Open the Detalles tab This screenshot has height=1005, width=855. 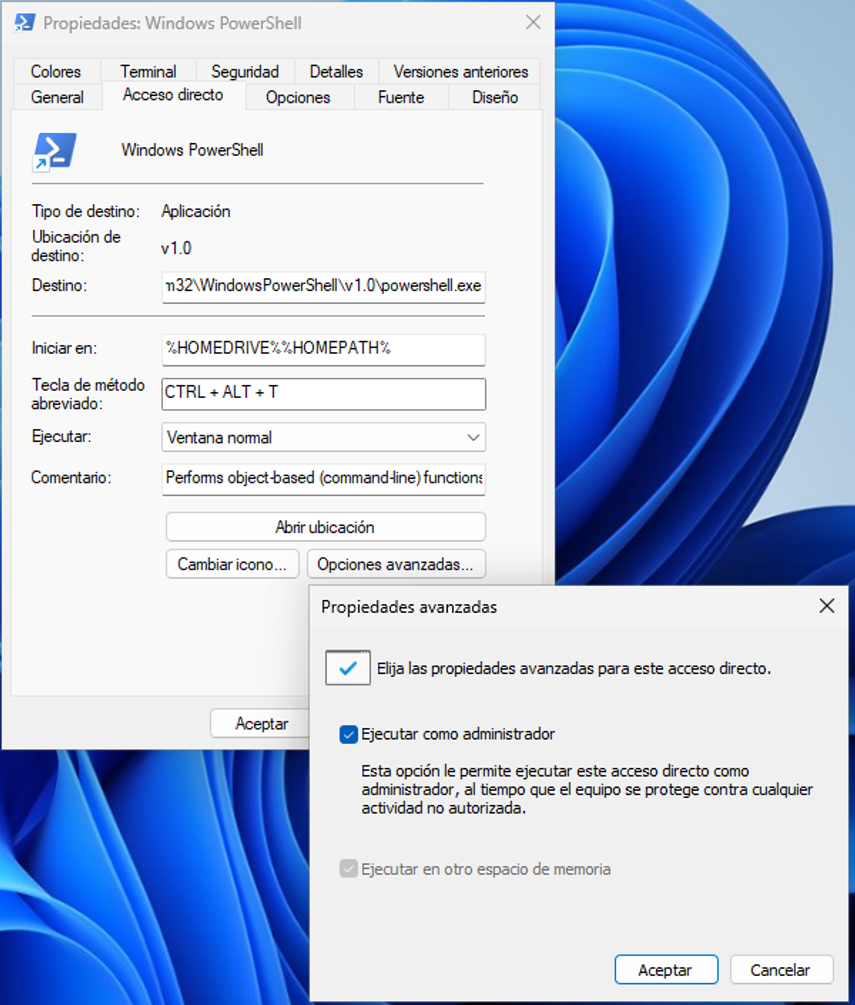pos(336,72)
